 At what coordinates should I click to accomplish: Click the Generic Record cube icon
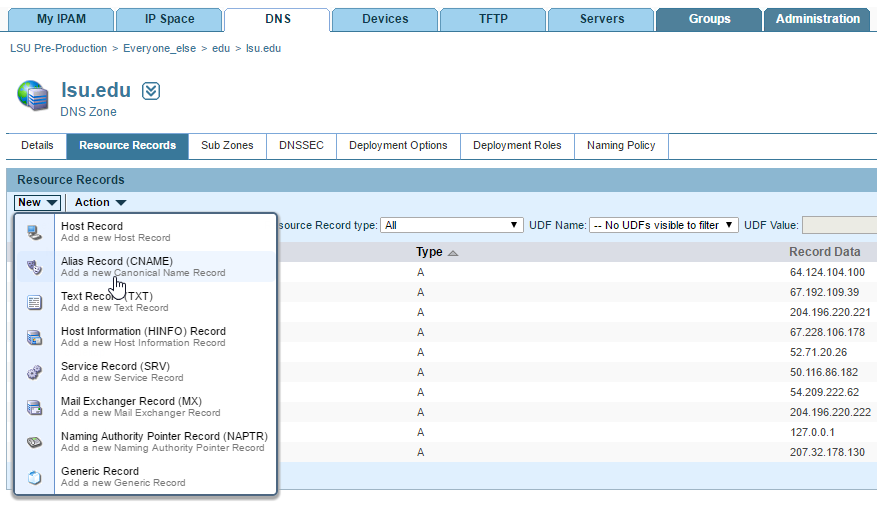pos(34,478)
